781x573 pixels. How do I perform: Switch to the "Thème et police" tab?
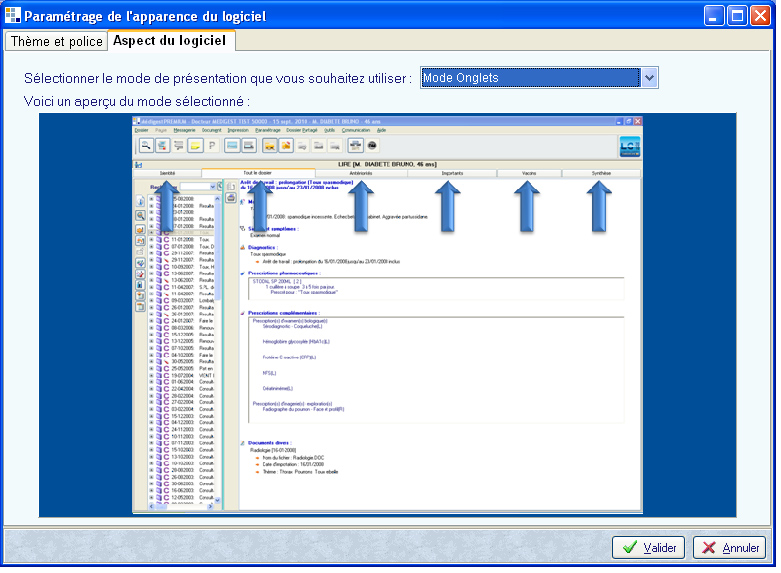(x=56, y=41)
